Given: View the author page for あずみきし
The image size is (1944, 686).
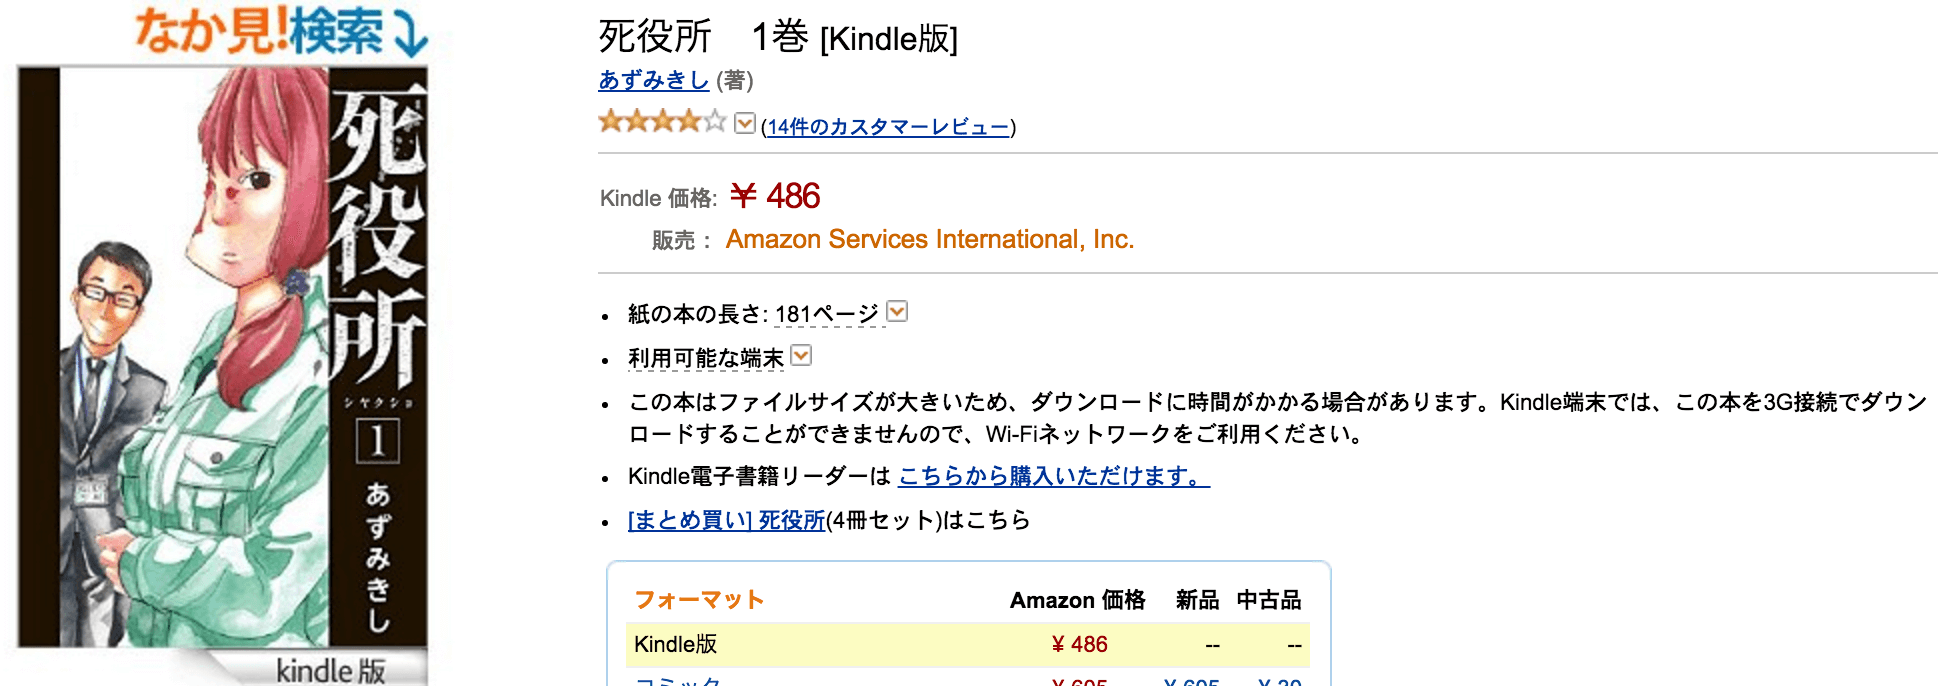Looking at the screenshot, I should pos(650,82).
